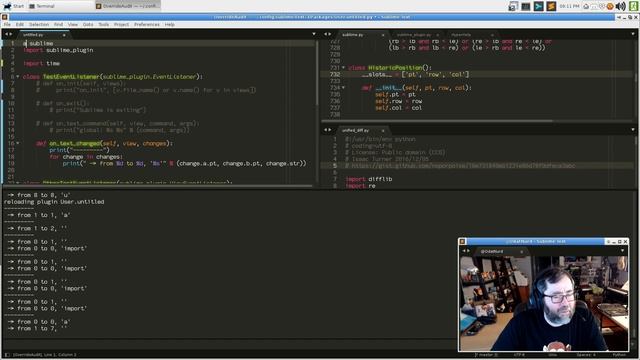Click 'reloading plugin User.untitled' console line
Viewport: 640px width, 360px height.
54,202
